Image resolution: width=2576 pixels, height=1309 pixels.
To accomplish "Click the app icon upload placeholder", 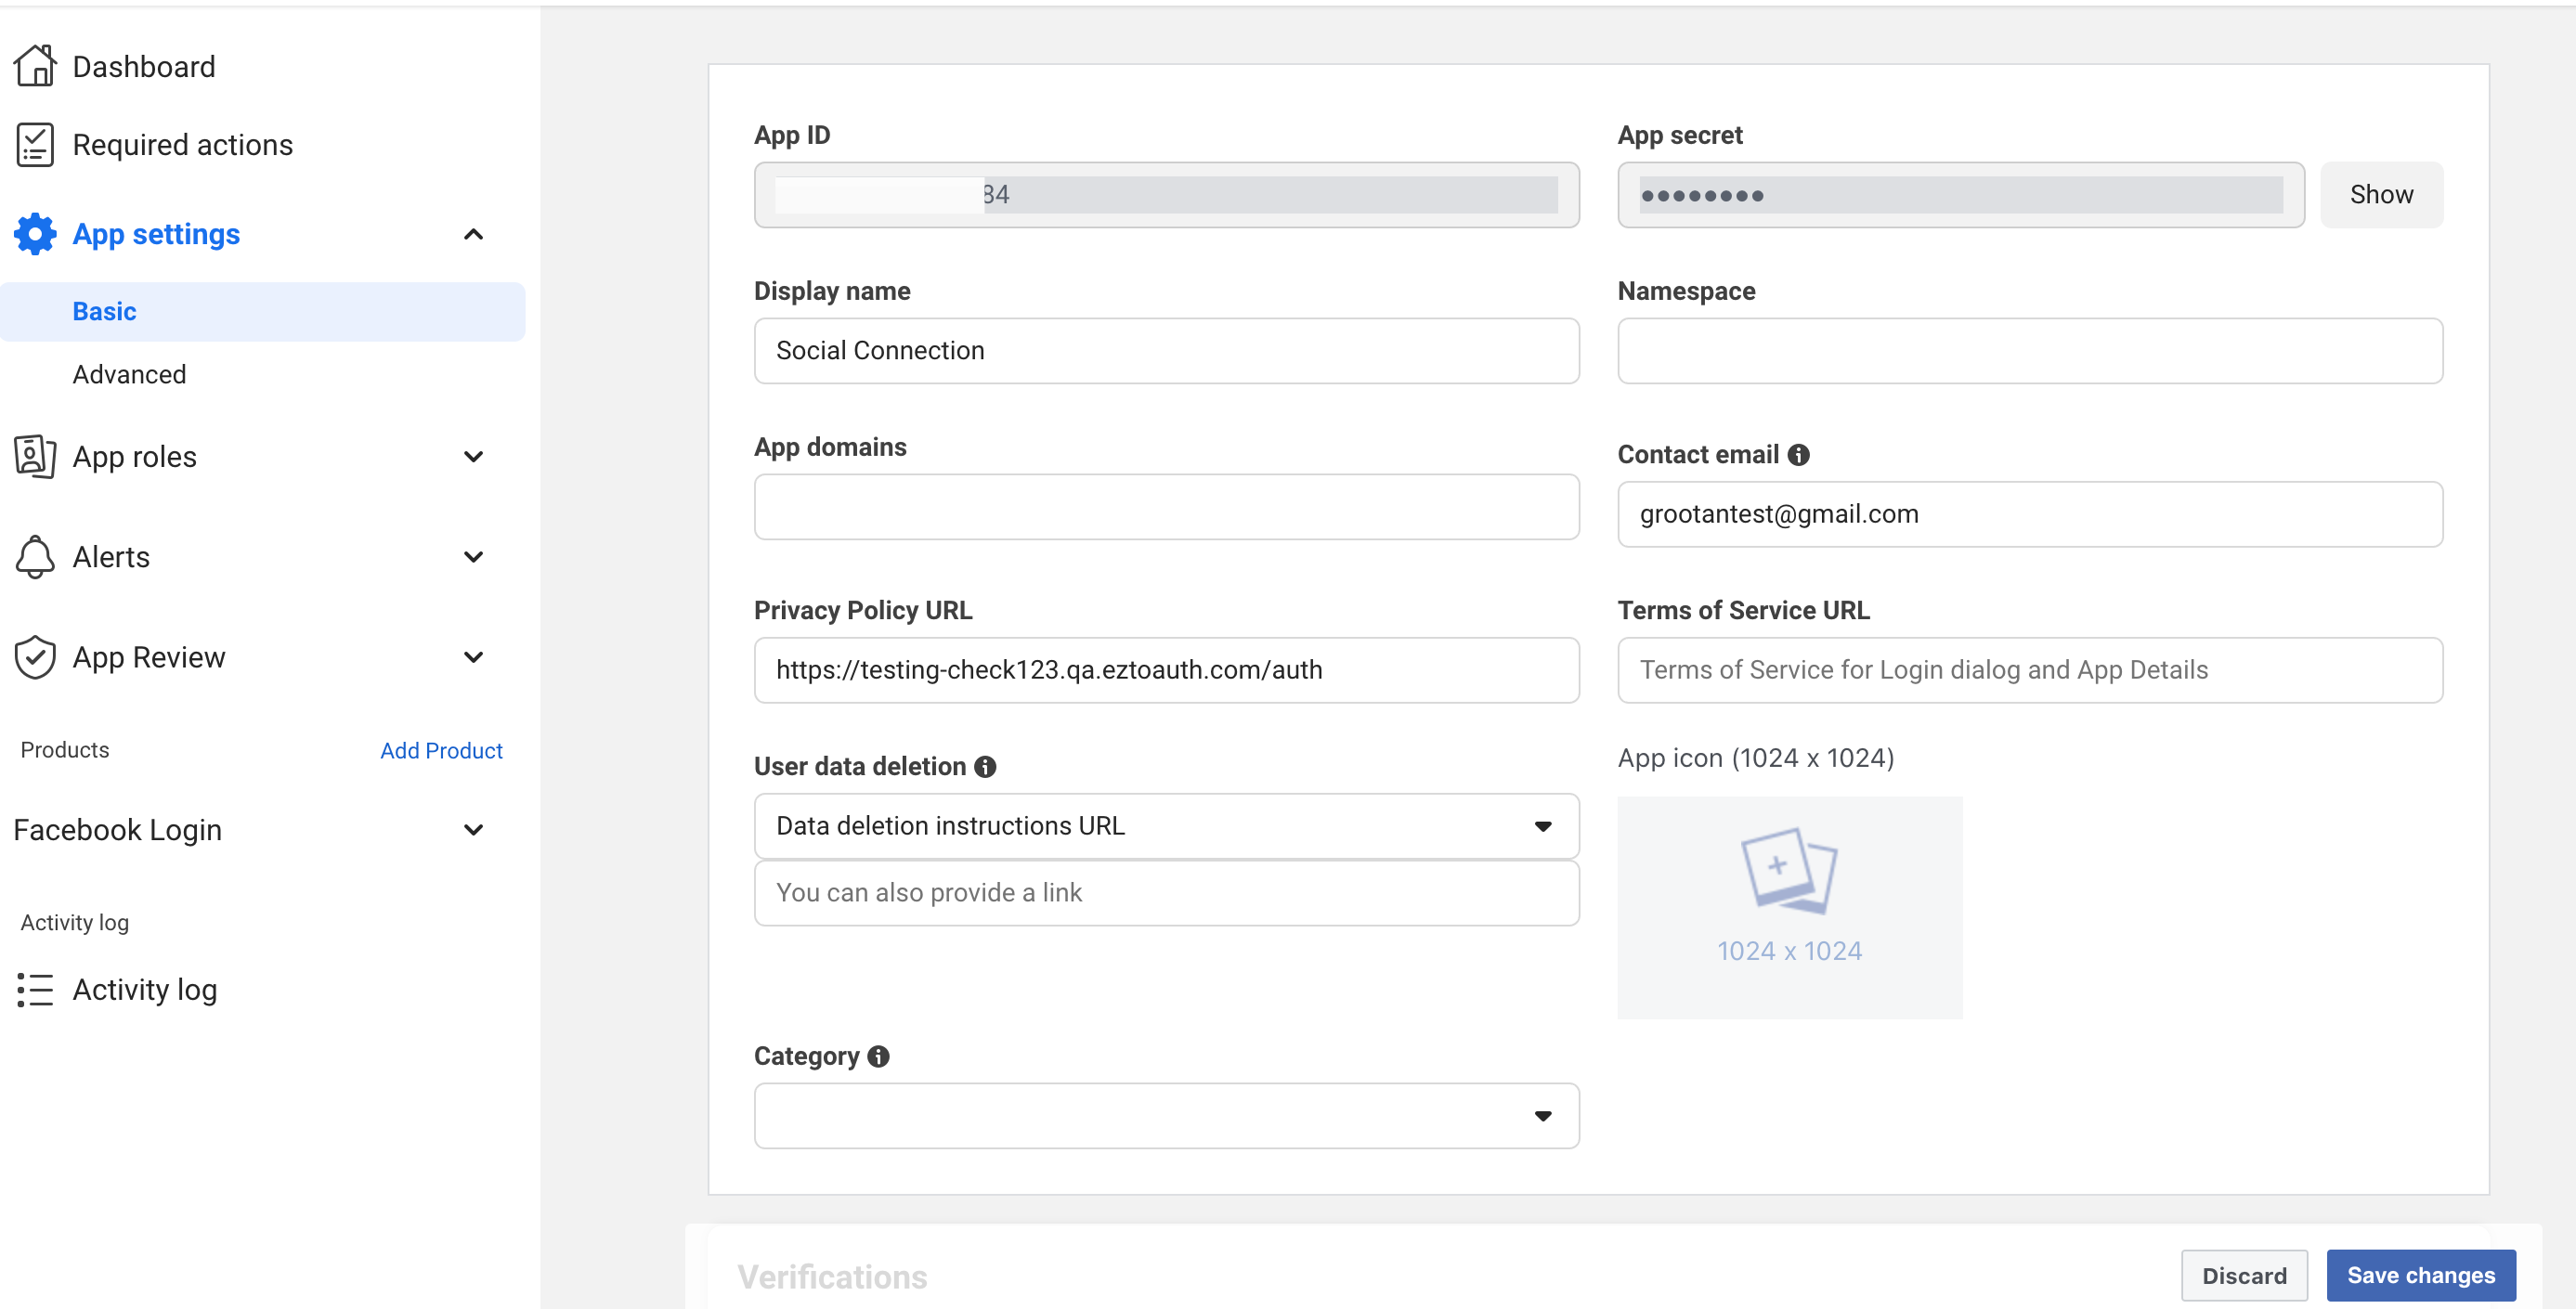I will (1789, 907).
